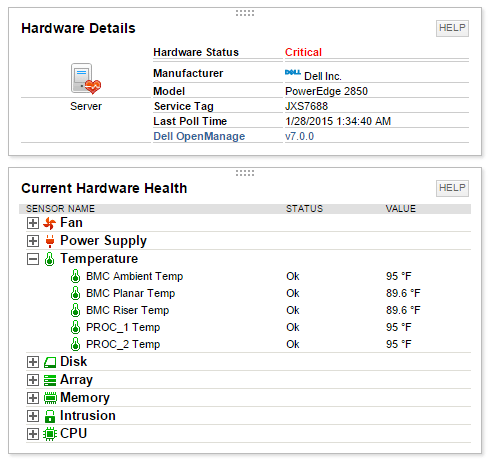Click the Dell manufacturer logo
The height and width of the screenshot is (461, 491).
[293, 72]
